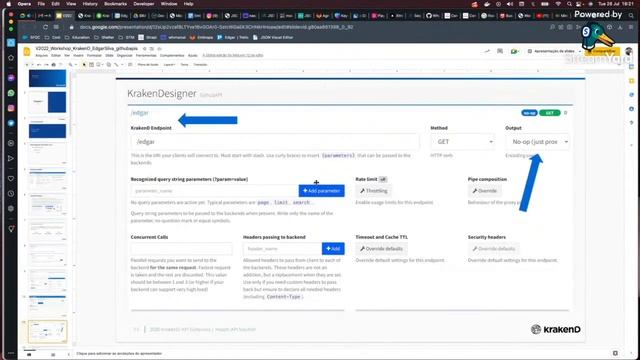Screen dimensions: 640x360
Task: Click Security headers Override defaults button
Action: coord(493,249)
